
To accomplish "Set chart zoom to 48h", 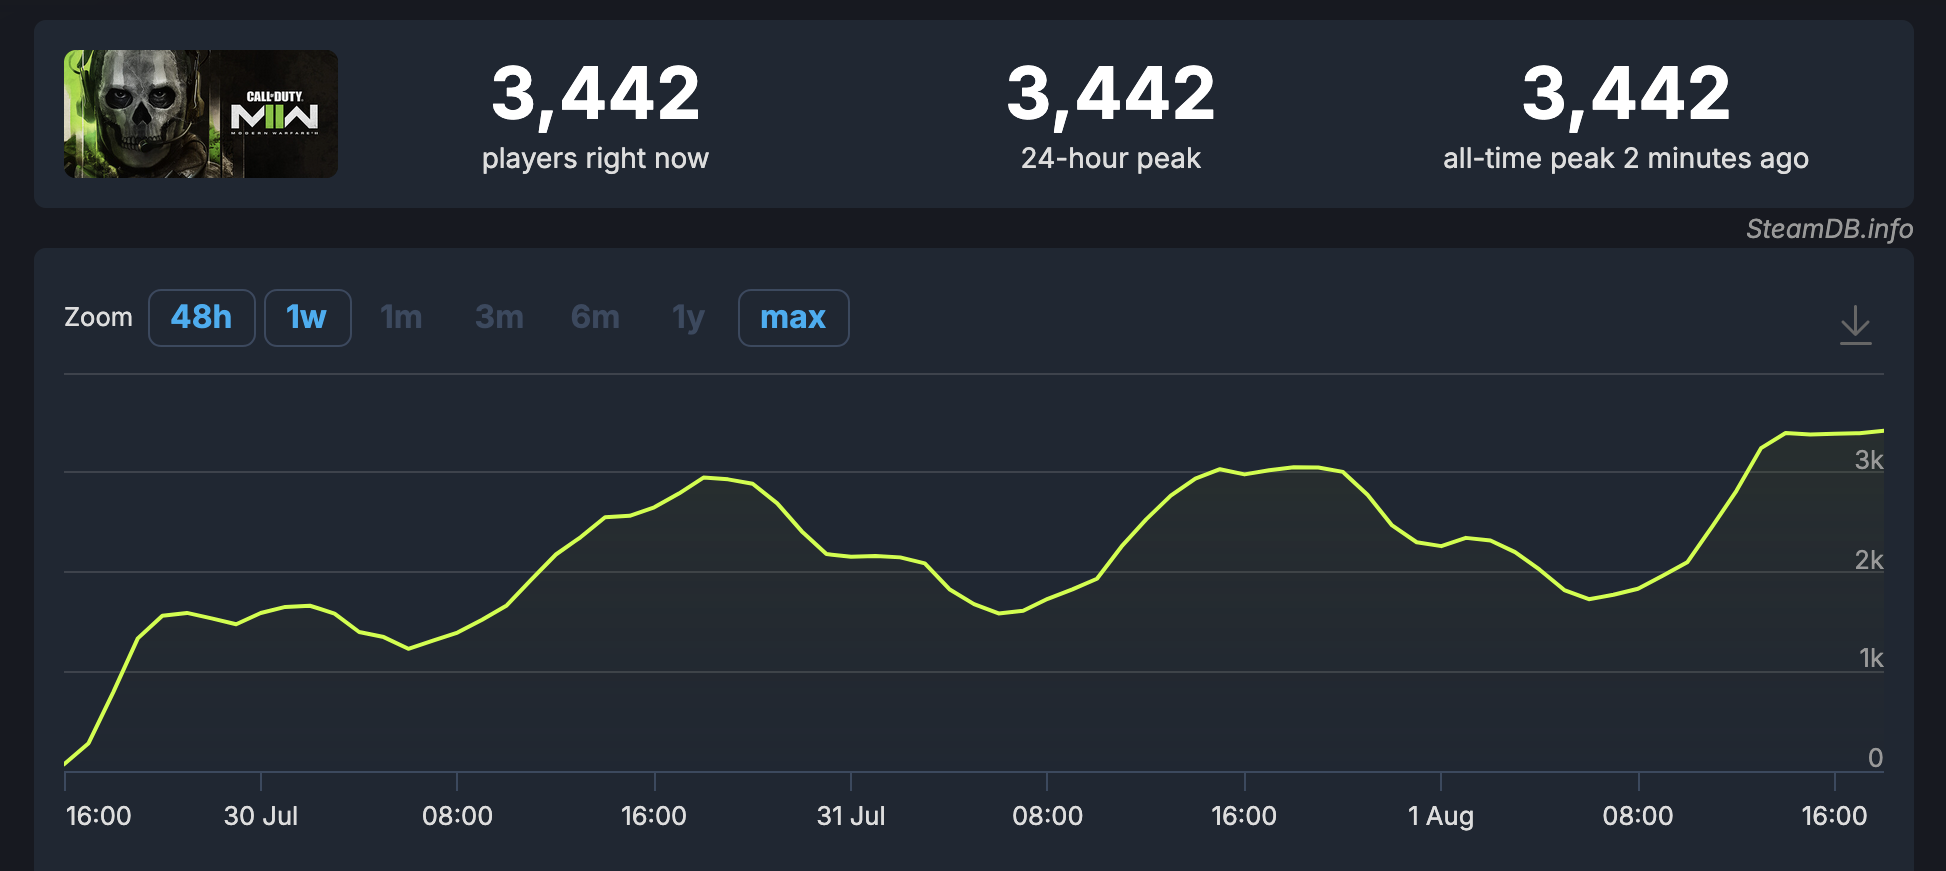I will point(201,318).
